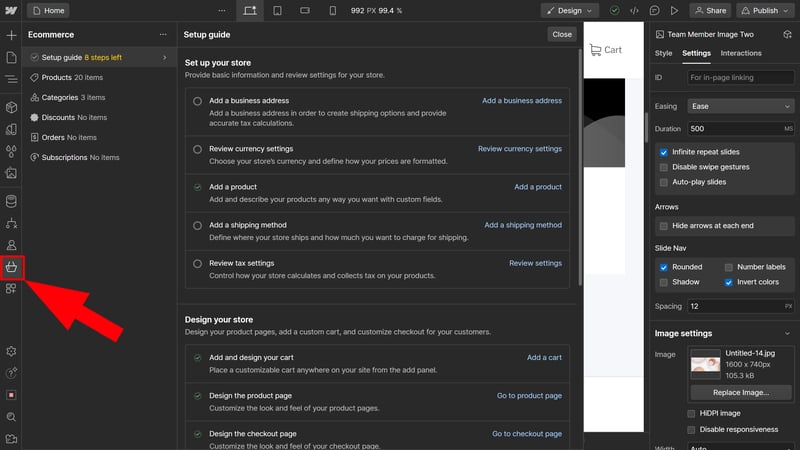Switch to the Interactions tab
The image size is (800, 450).
click(x=741, y=53)
